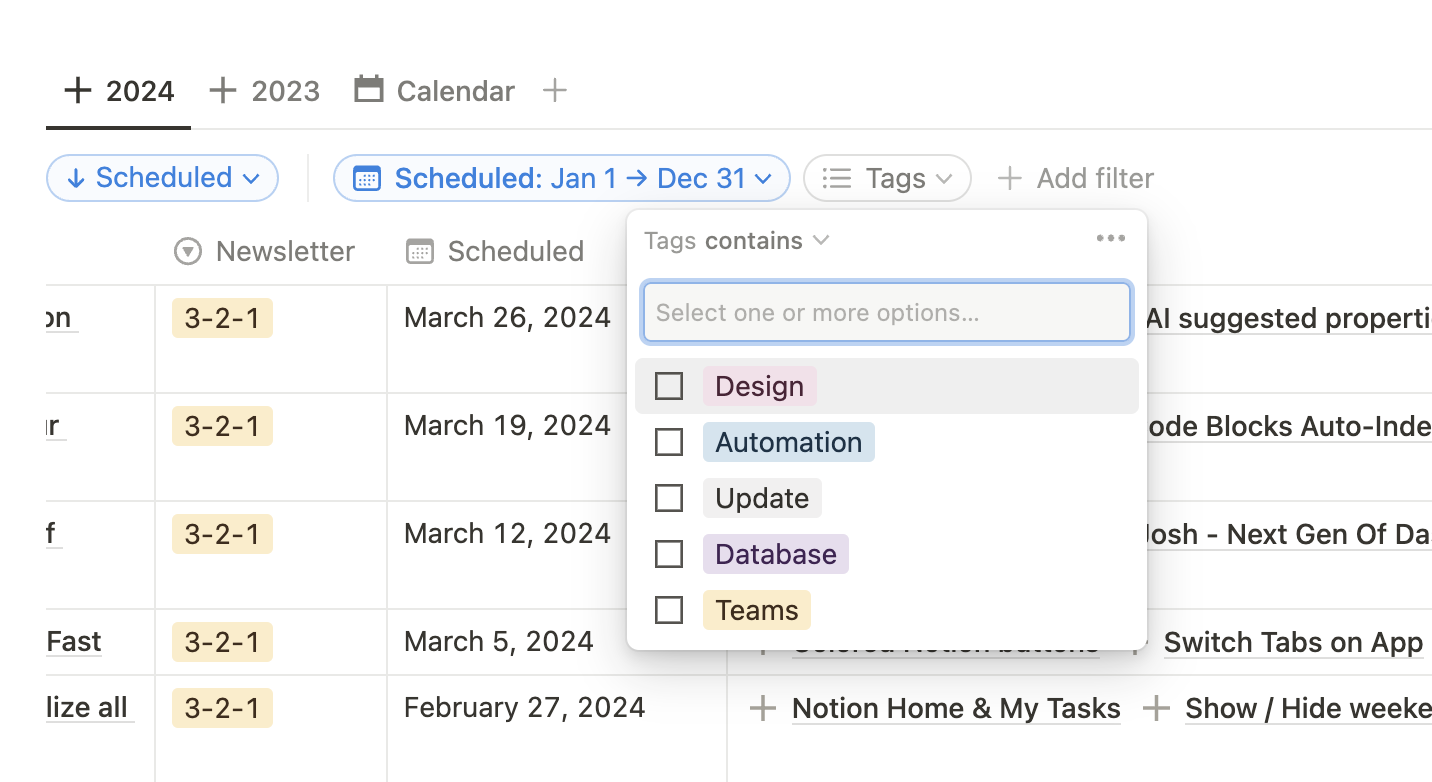1432x782 pixels.
Task: Click the Select one or more options field
Action: click(x=886, y=312)
